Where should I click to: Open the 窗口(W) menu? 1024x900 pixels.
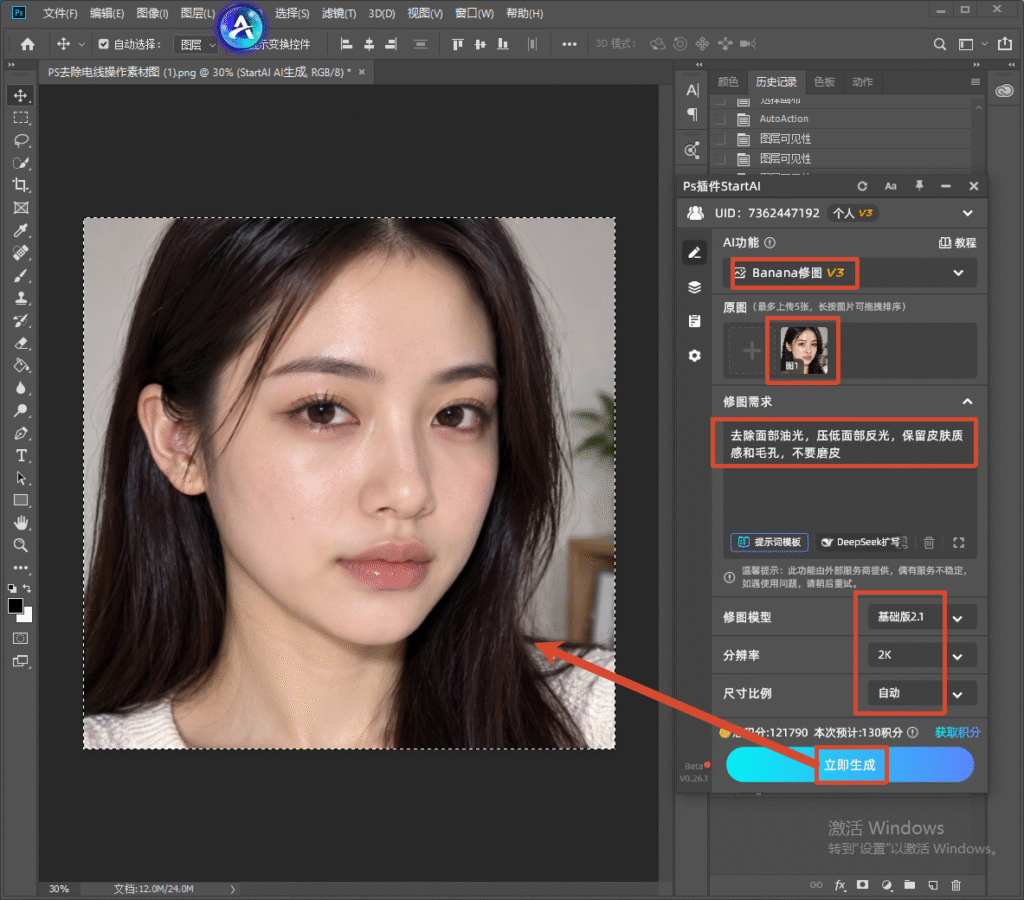coord(474,13)
